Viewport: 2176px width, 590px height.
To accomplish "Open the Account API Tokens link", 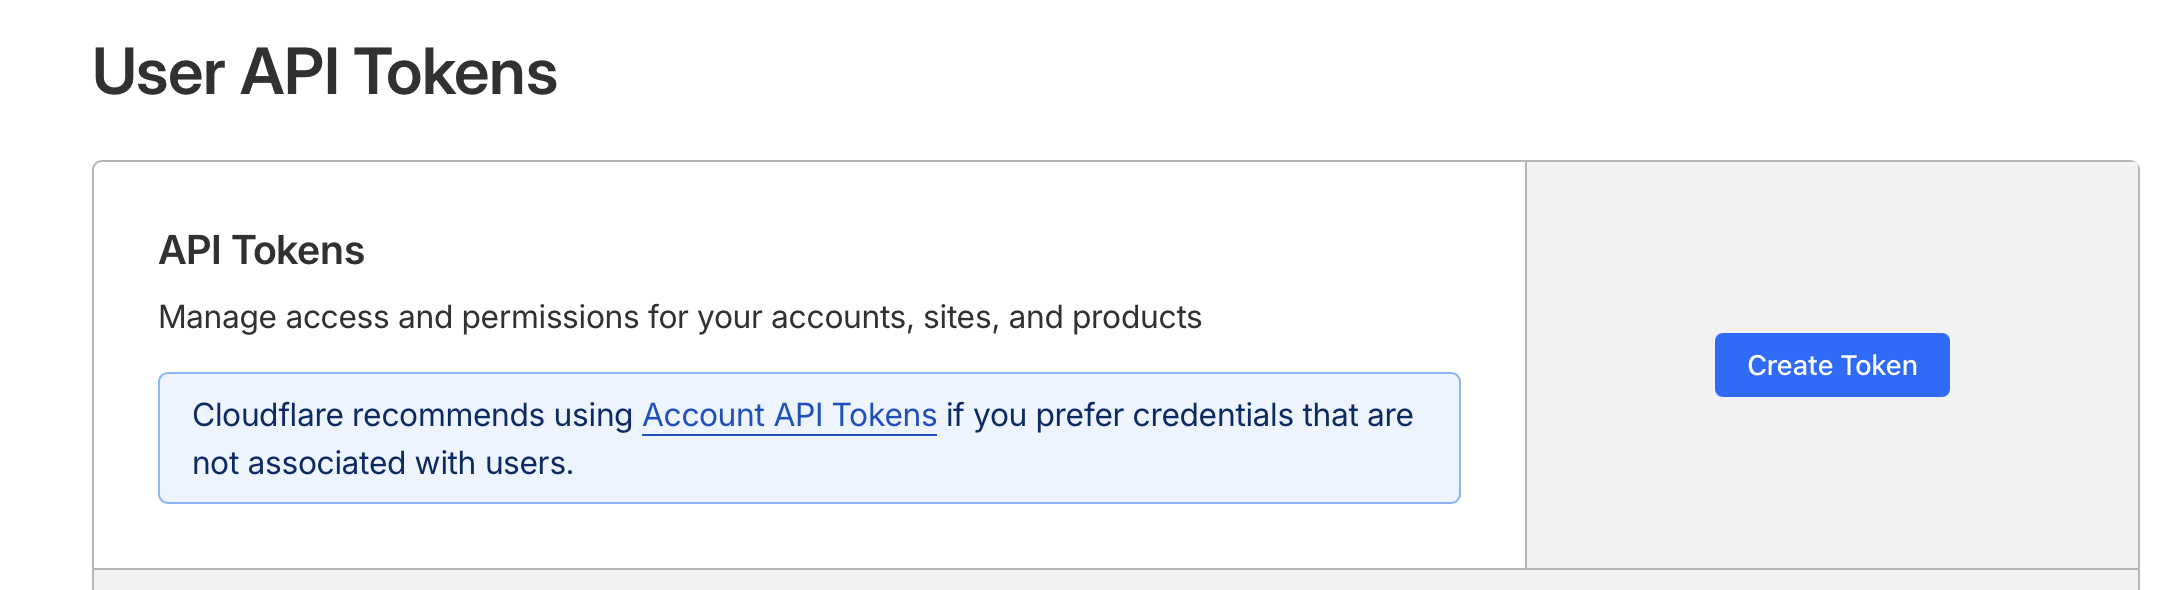I will coord(789,415).
